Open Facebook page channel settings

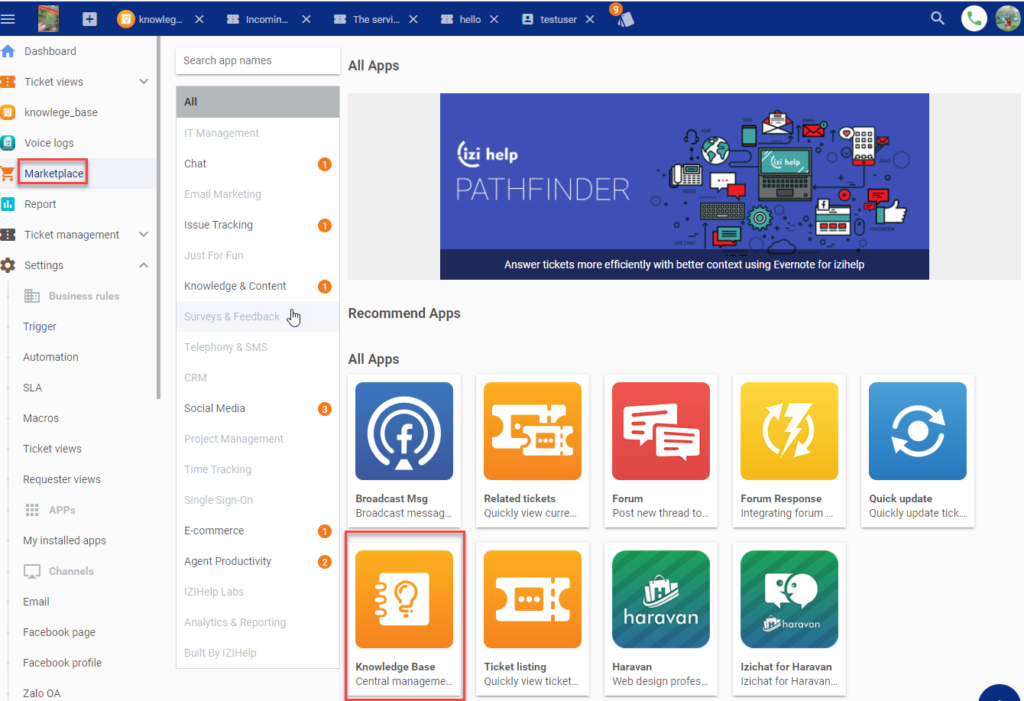59,632
